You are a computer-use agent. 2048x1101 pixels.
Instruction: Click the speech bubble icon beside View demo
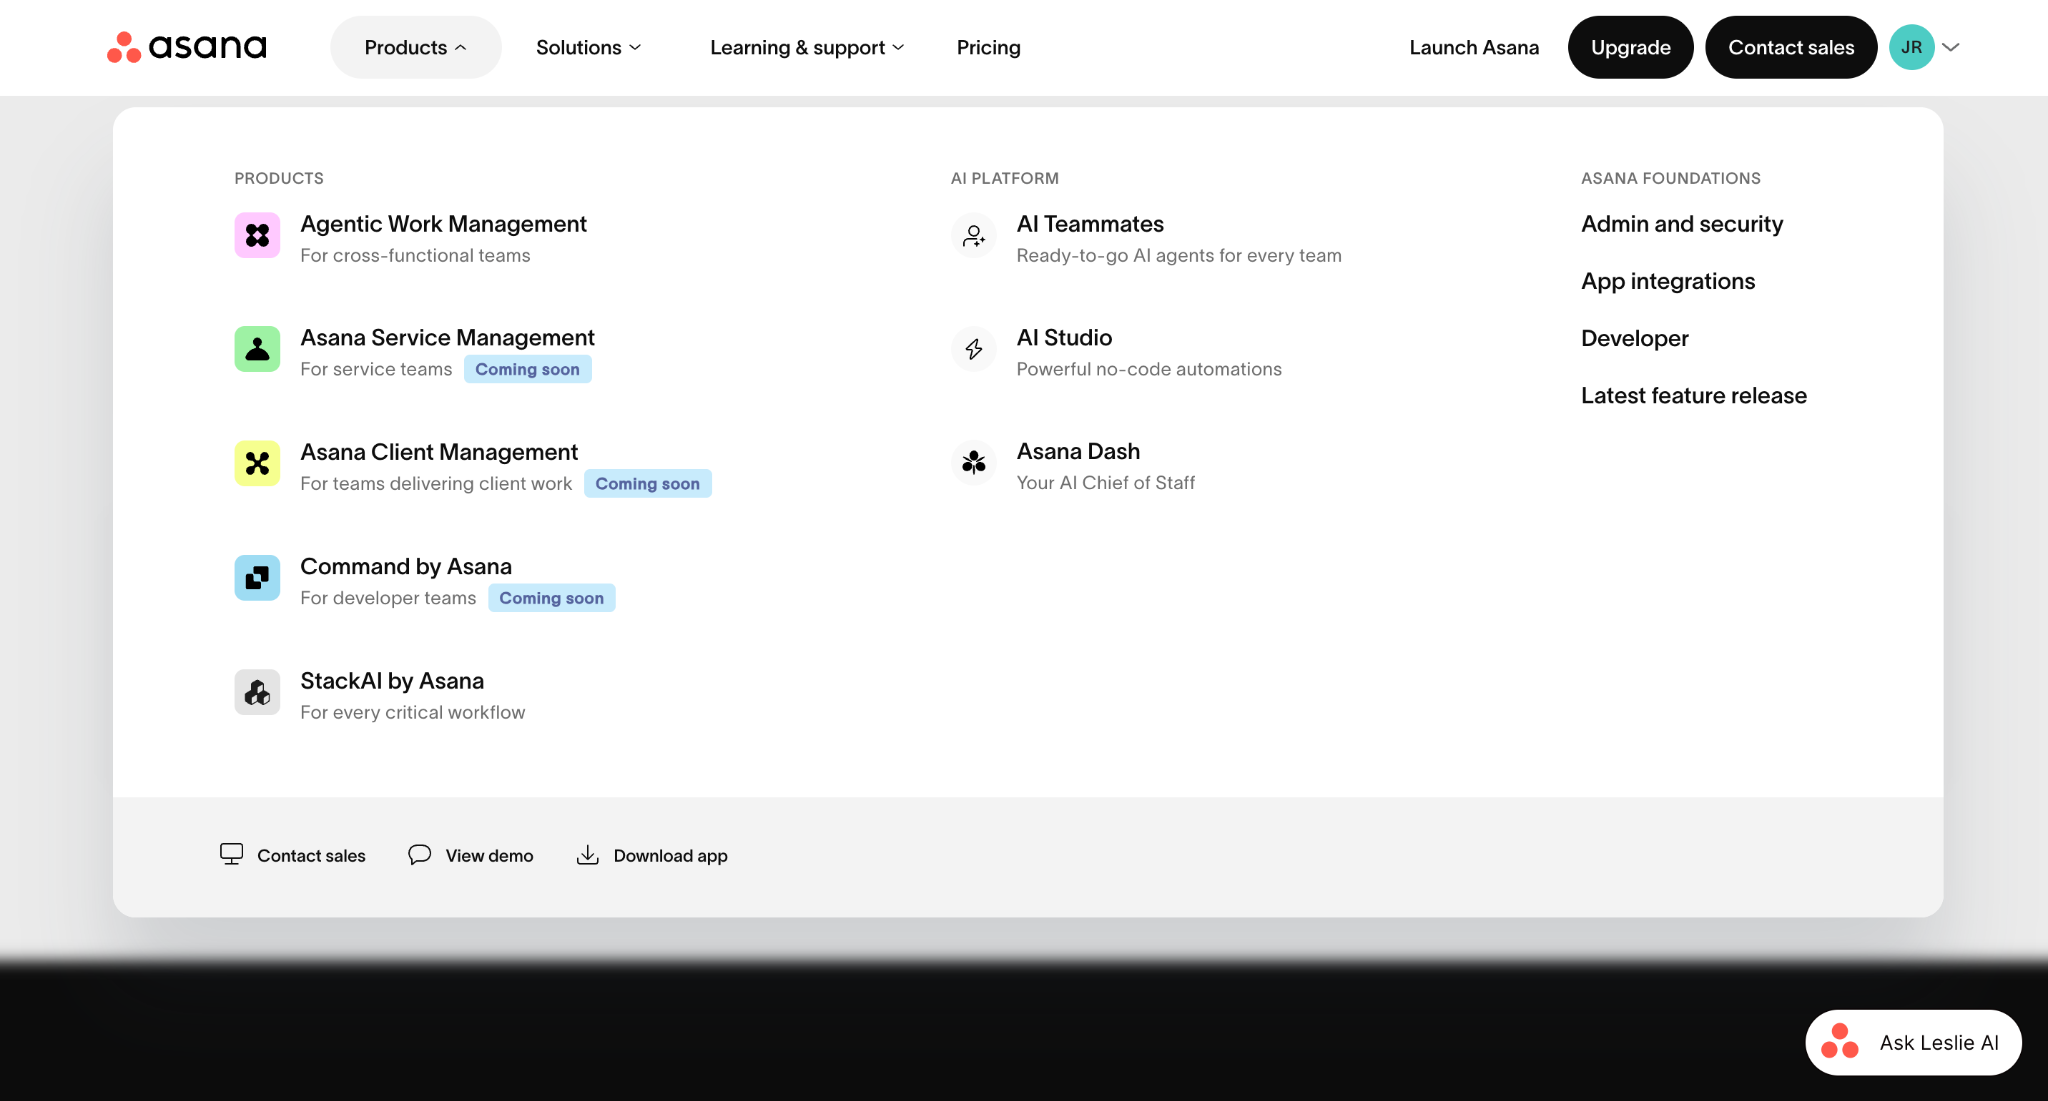point(420,854)
